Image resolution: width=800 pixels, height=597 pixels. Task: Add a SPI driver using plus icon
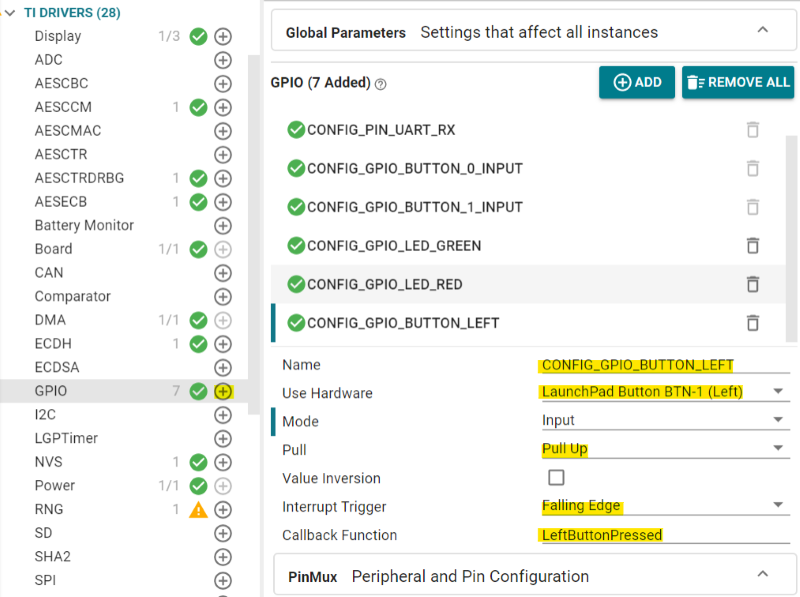[223, 580]
